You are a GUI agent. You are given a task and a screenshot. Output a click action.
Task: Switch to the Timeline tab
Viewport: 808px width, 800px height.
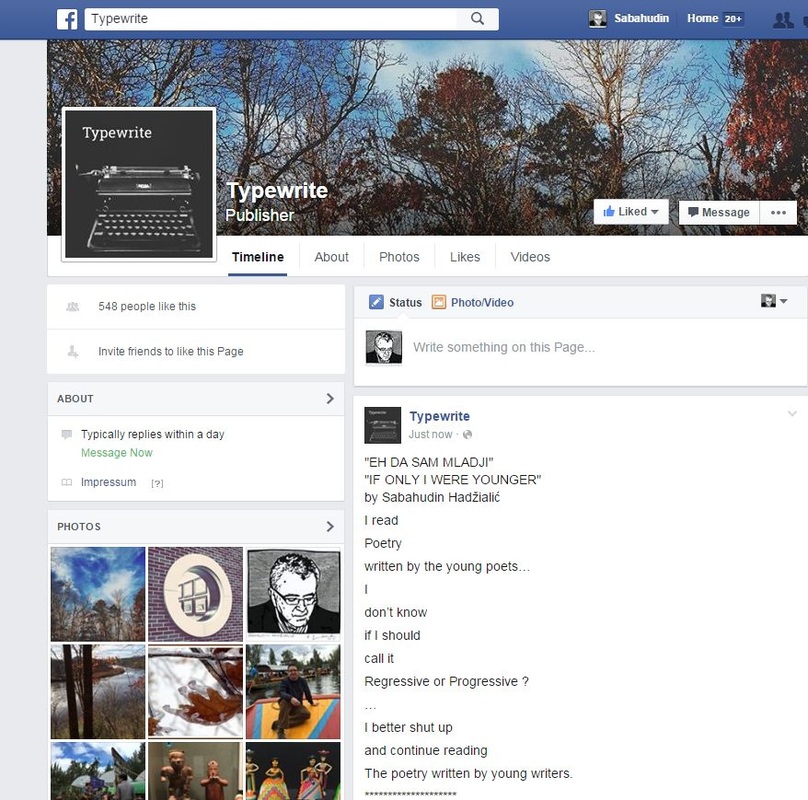coord(258,257)
